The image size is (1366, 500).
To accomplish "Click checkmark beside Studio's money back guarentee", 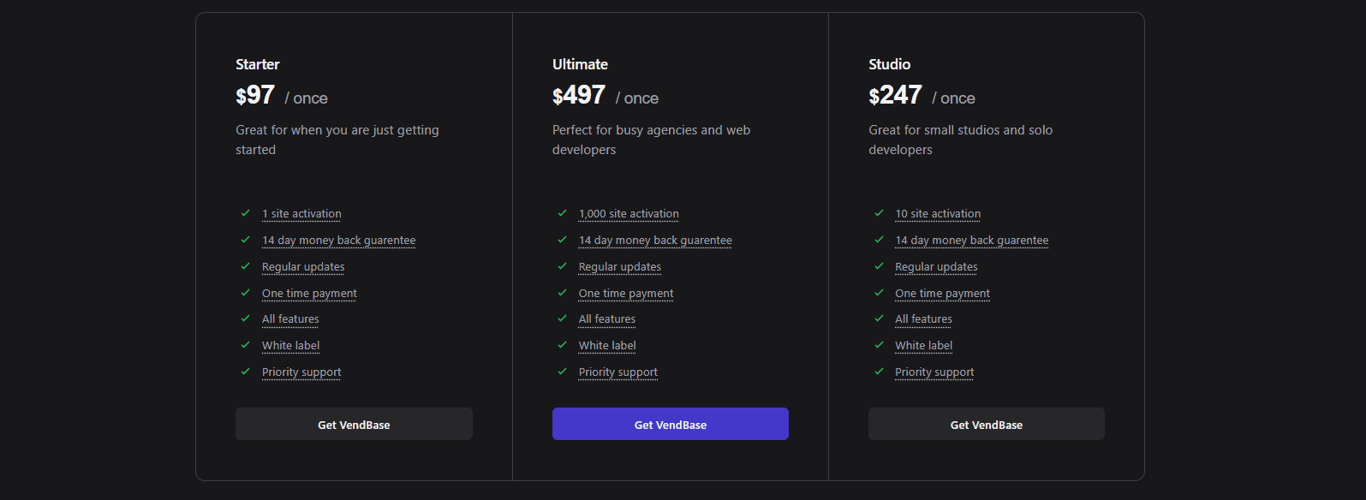I will click(x=879, y=239).
